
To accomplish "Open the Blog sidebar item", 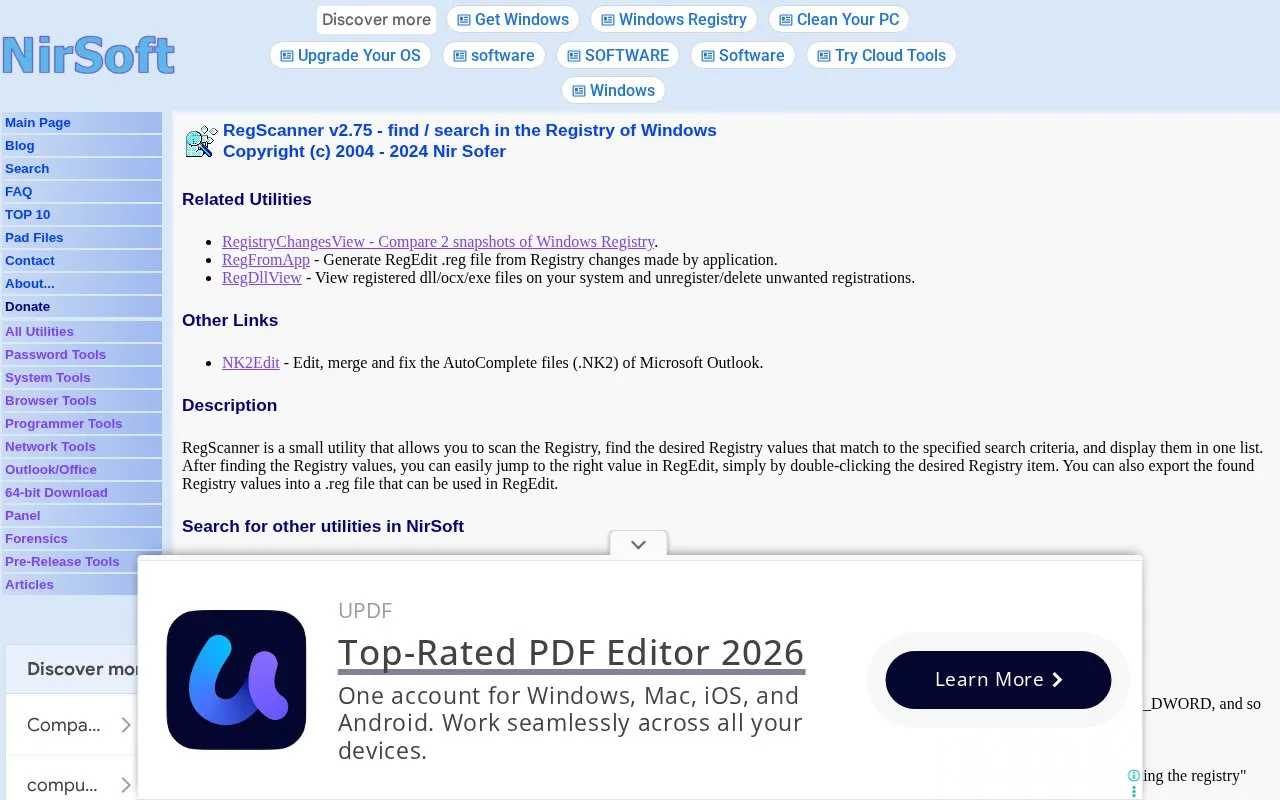I will click(x=82, y=146).
